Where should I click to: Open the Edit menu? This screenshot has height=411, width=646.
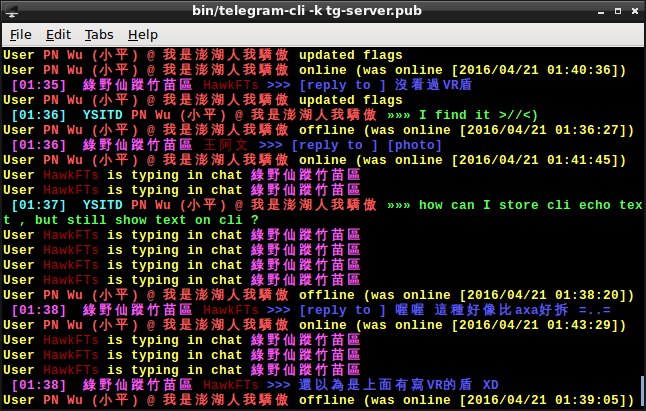(x=58, y=35)
